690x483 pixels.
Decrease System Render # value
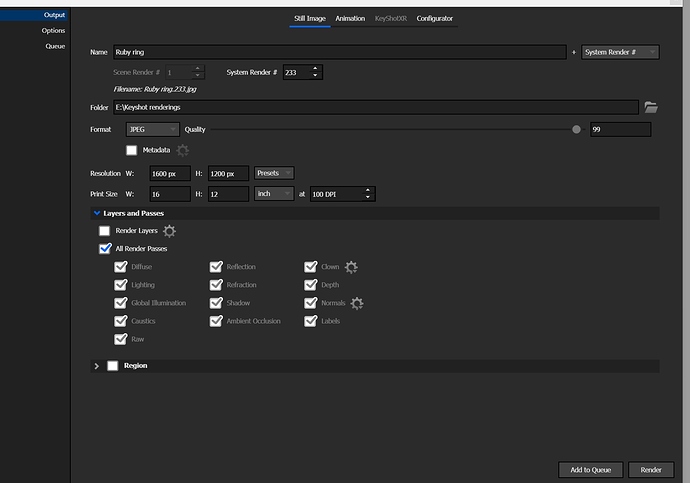click(x=315, y=75)
